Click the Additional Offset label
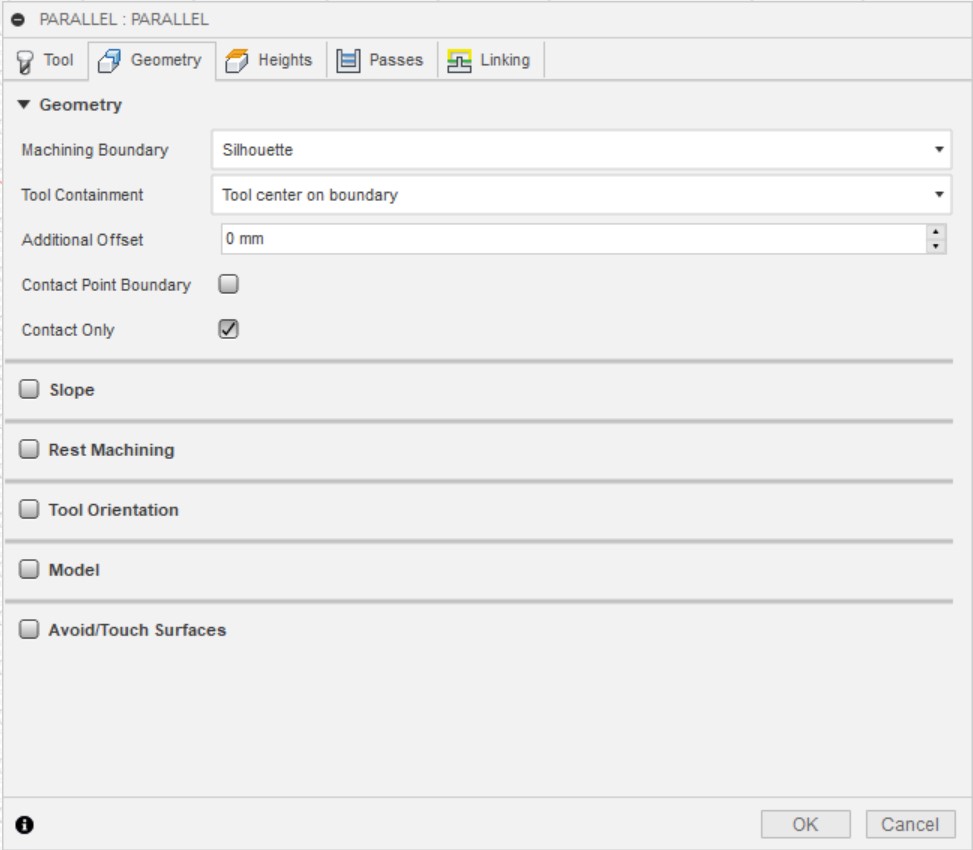This screenshot has height=850, width=973. [x=83, y=240]
